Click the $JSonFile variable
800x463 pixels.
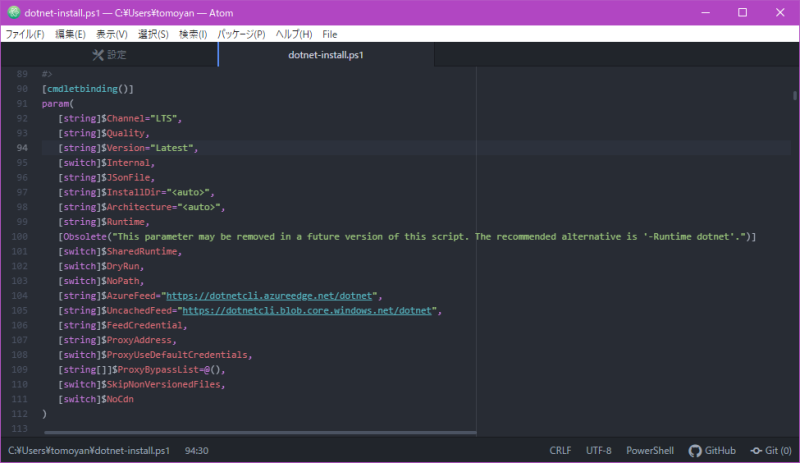[126, 178]
